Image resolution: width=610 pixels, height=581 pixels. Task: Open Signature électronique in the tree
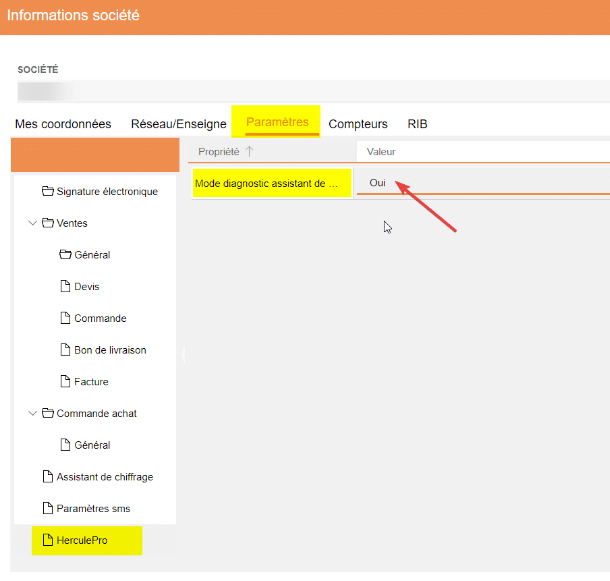click(x=107, y=191)
